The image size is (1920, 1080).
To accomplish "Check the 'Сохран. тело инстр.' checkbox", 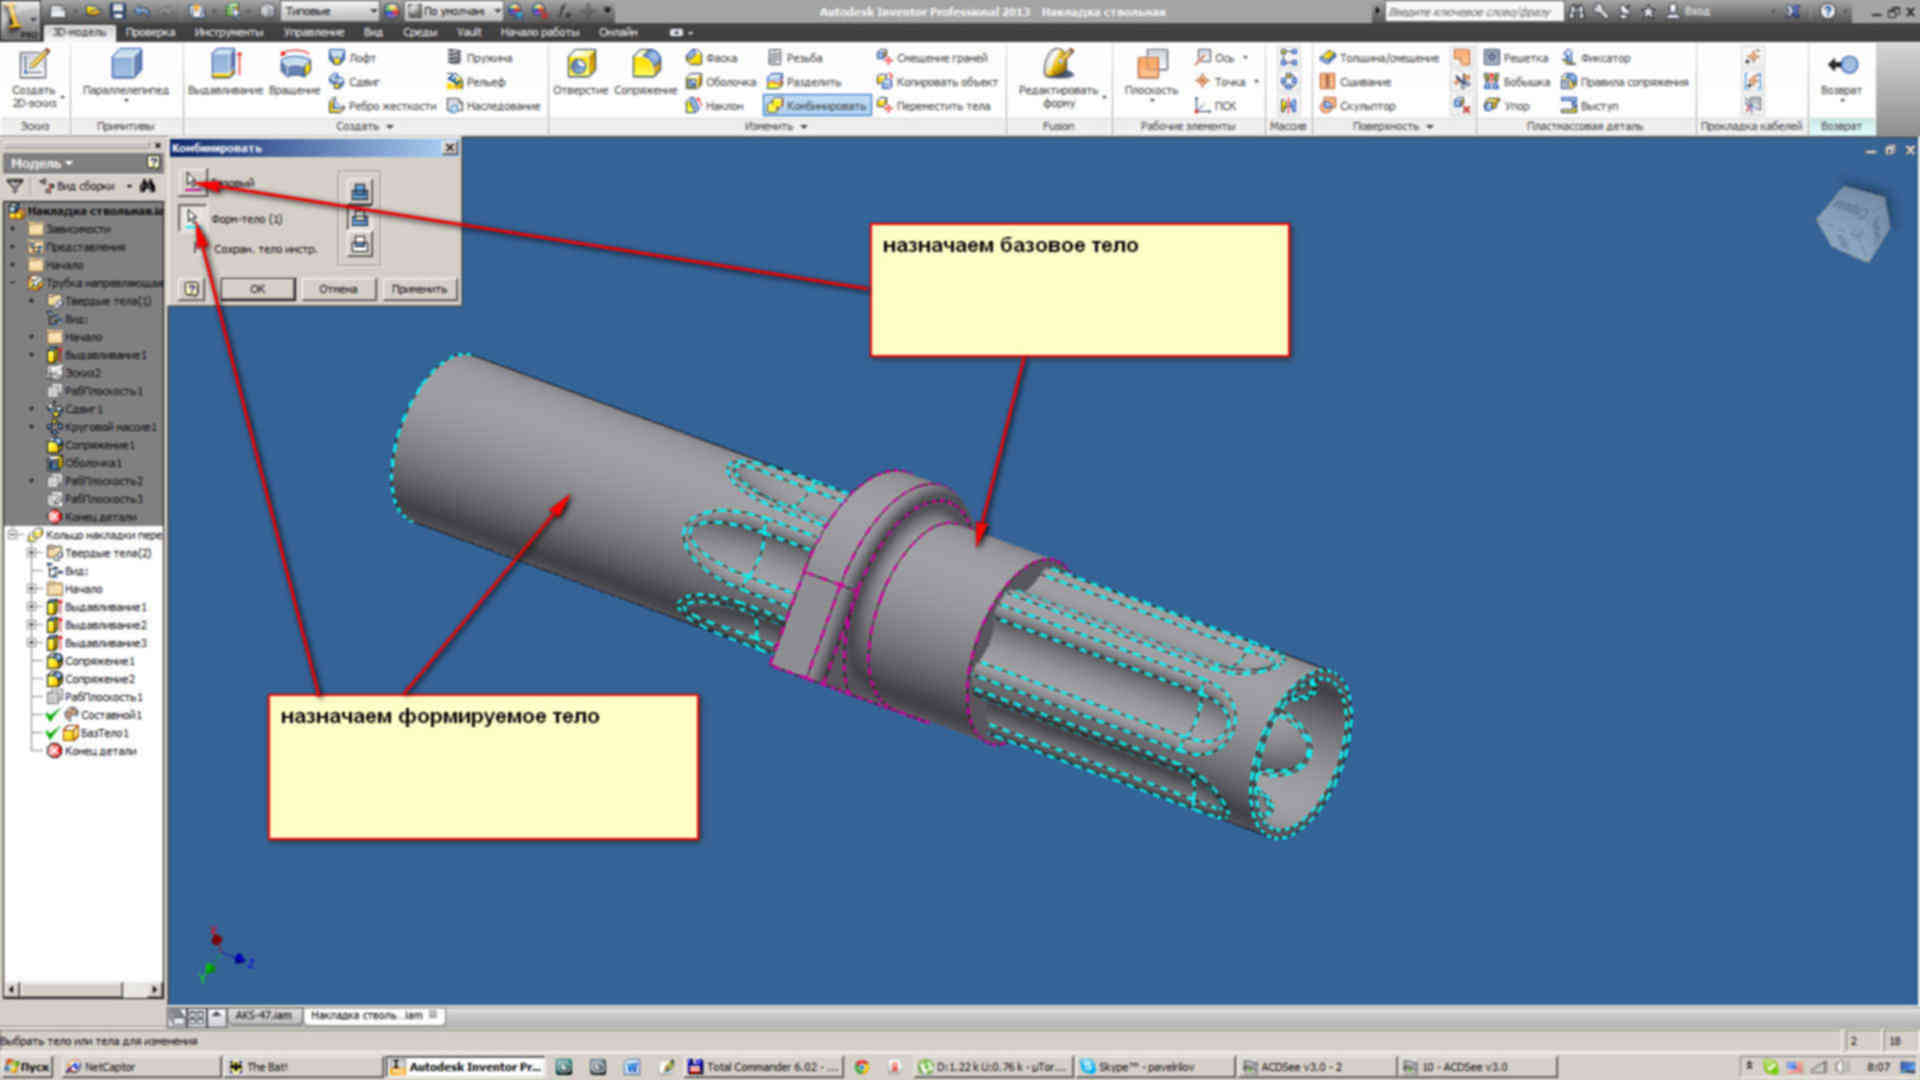I will (199, 248).
